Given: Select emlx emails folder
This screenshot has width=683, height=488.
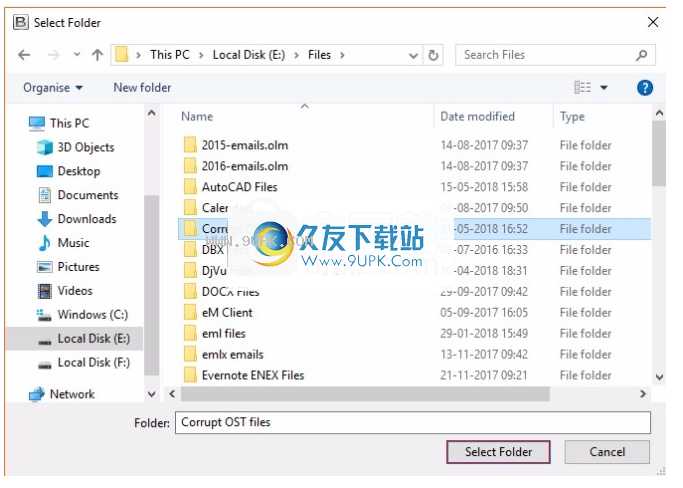Looking at the screenshot, I should coord(233,354).
